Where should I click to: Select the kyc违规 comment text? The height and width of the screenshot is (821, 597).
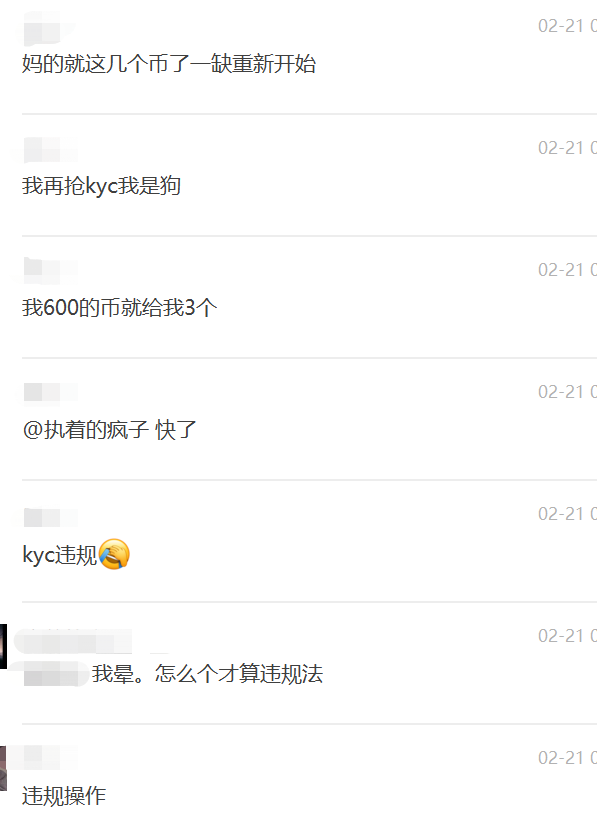pyautogui.click(x=60, y=554)
